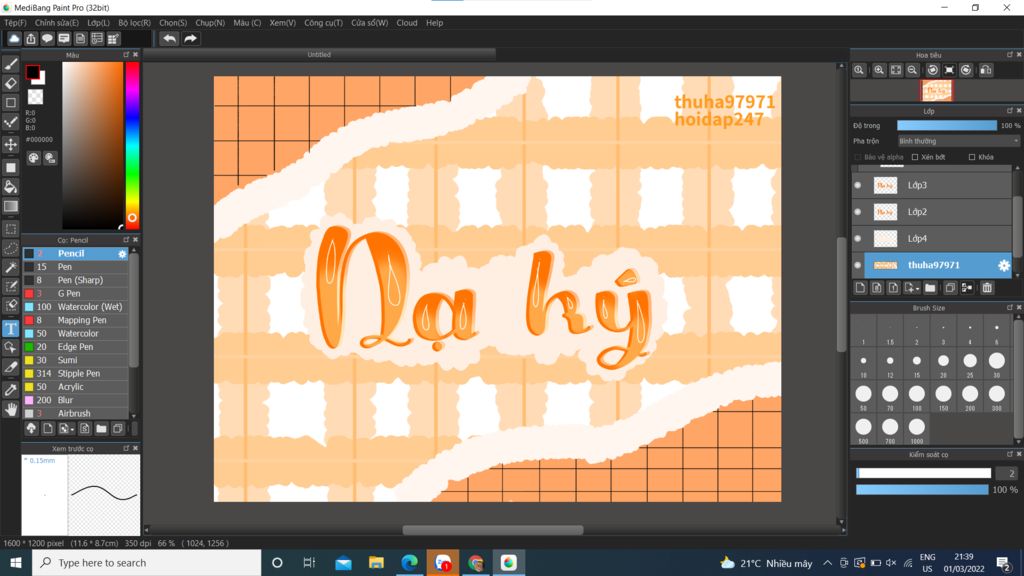Screen dimensions: 1024x576
Task: Open the add brush dropdown arrow
Action: [72, 430]
